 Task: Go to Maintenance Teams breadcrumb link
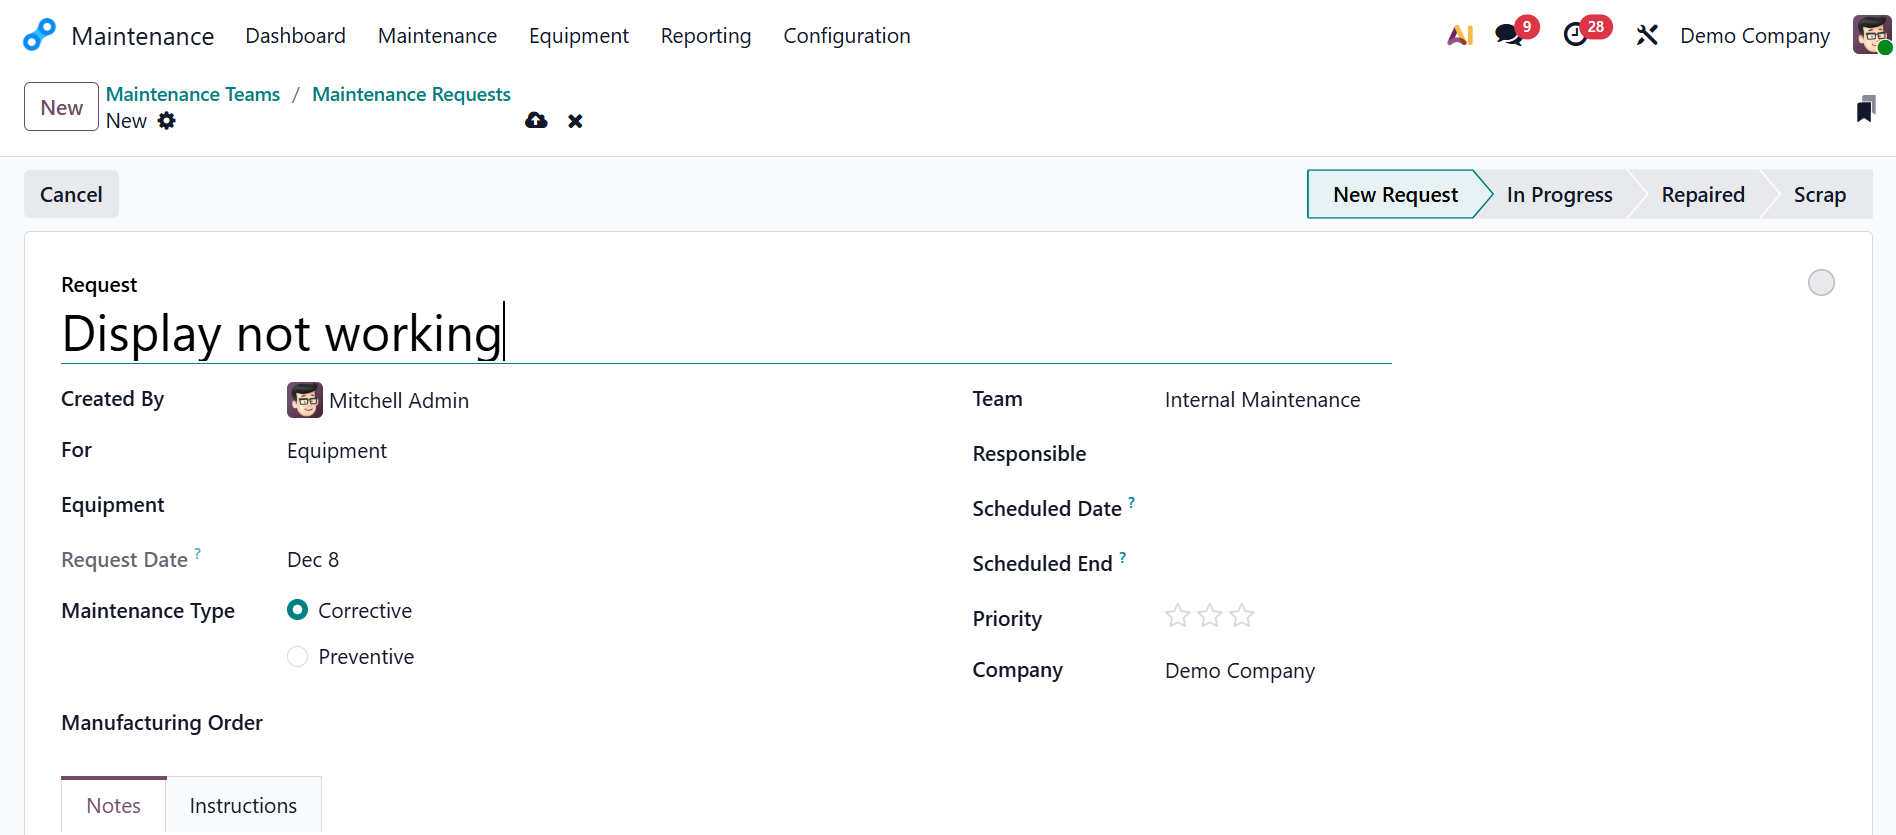click(x=193, y=94)
